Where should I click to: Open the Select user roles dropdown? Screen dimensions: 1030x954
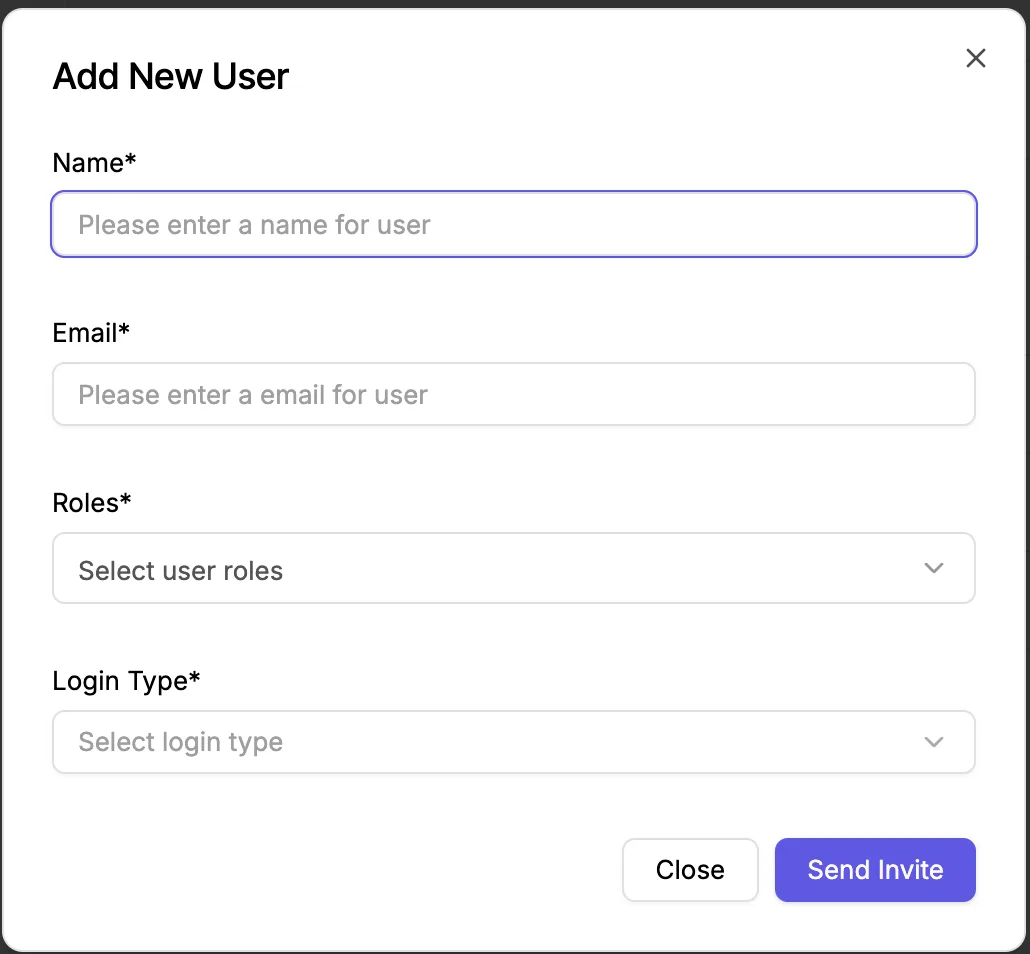click(514, 568)
